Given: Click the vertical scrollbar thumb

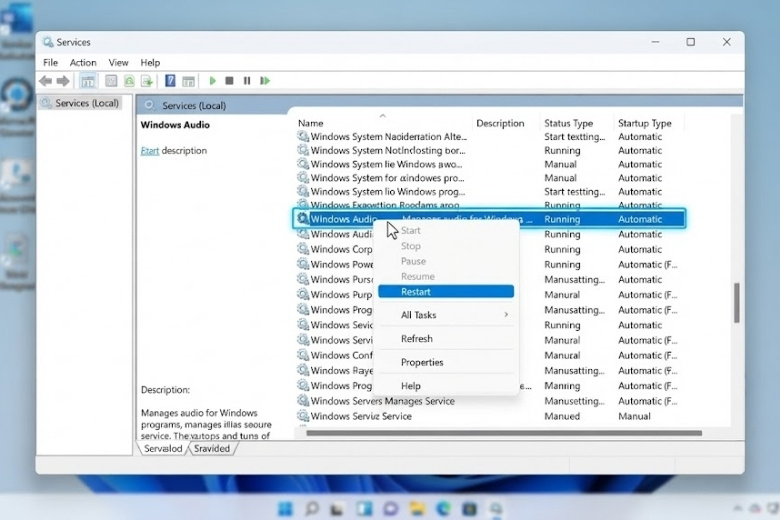Looking at the screenshot, I should pos(737,303).
